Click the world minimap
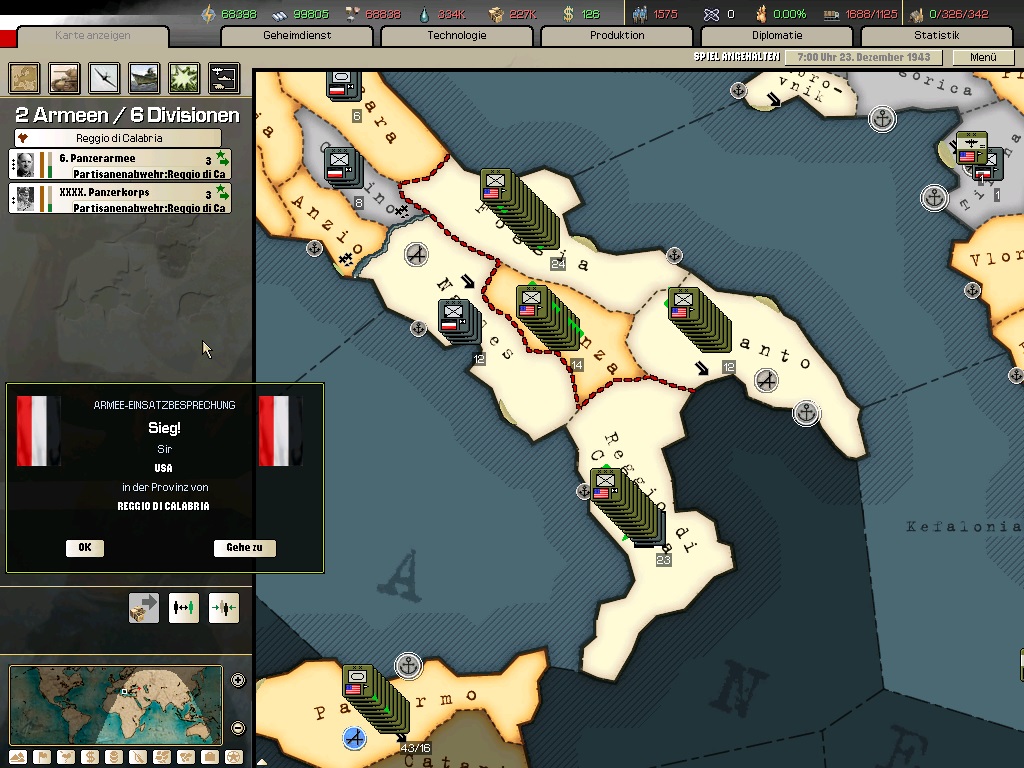The height and width of the screenshot is (768, 1024). 116,705
